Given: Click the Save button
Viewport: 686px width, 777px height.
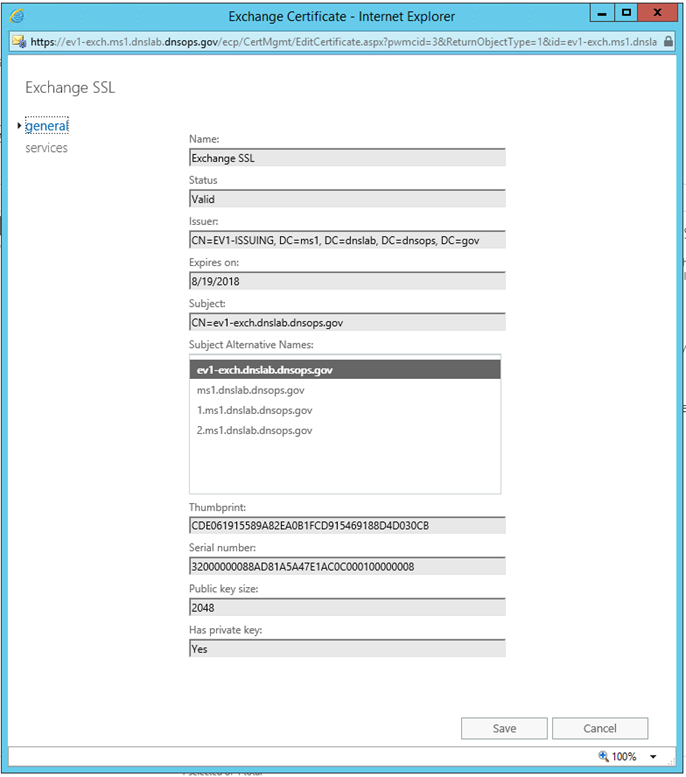Looking at the screenshot, I should pos(504,728).
